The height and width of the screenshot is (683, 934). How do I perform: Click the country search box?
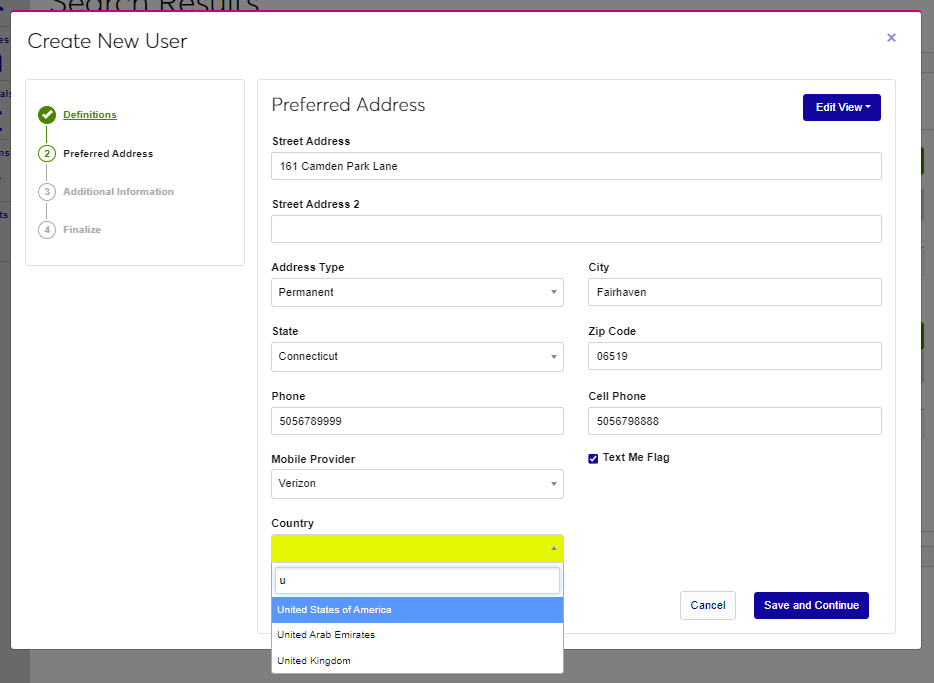[x=417, y=580]
